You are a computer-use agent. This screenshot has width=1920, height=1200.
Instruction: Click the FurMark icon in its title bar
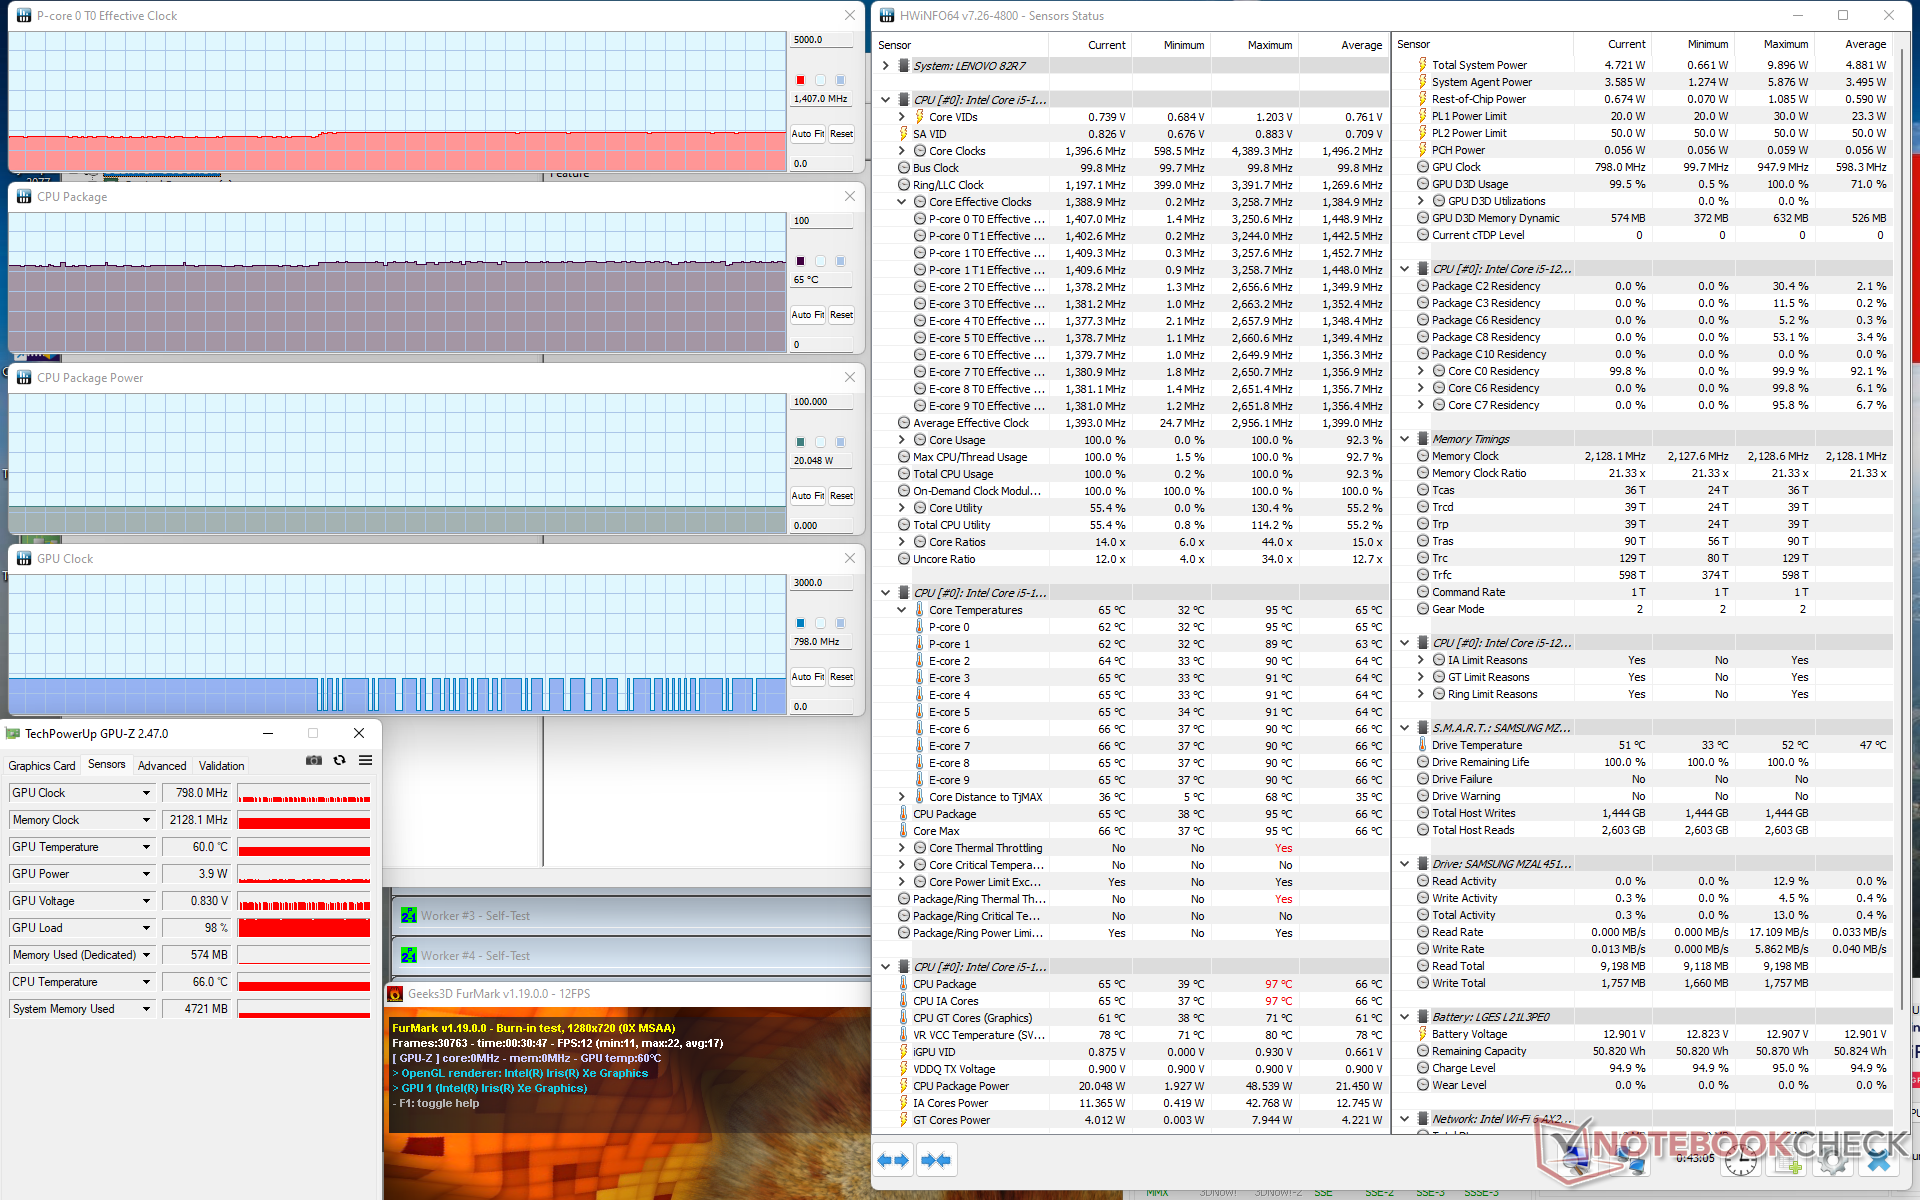pos(396,994)
